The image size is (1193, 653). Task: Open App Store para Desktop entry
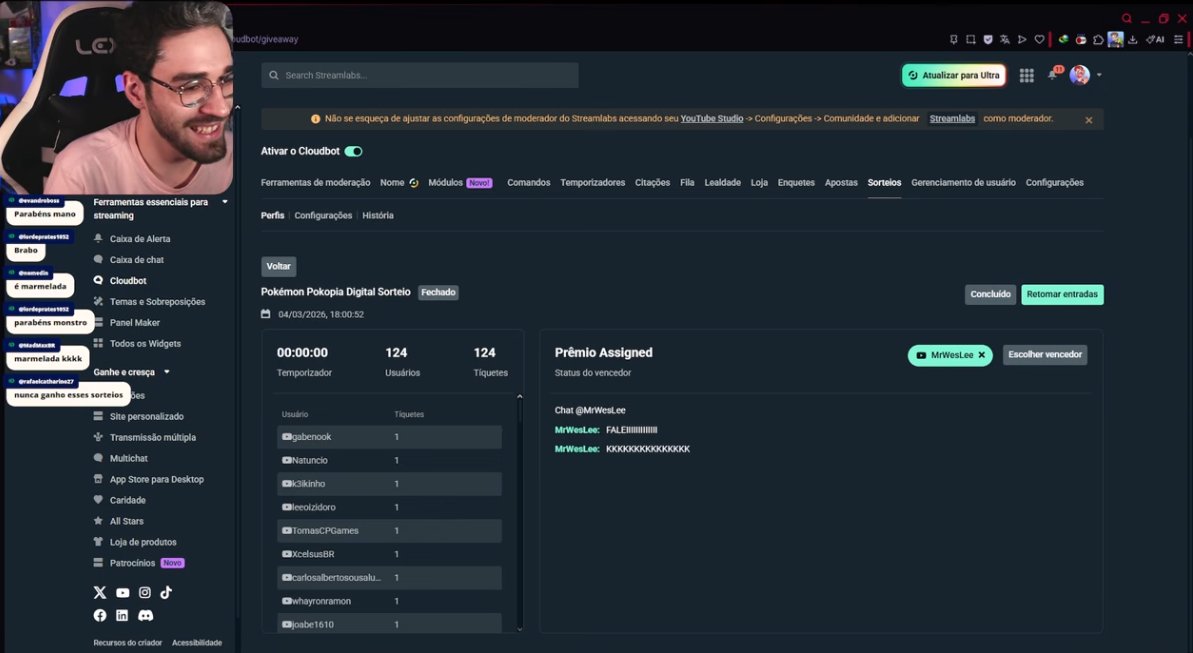pyautogui.click(x=148, y=479)
